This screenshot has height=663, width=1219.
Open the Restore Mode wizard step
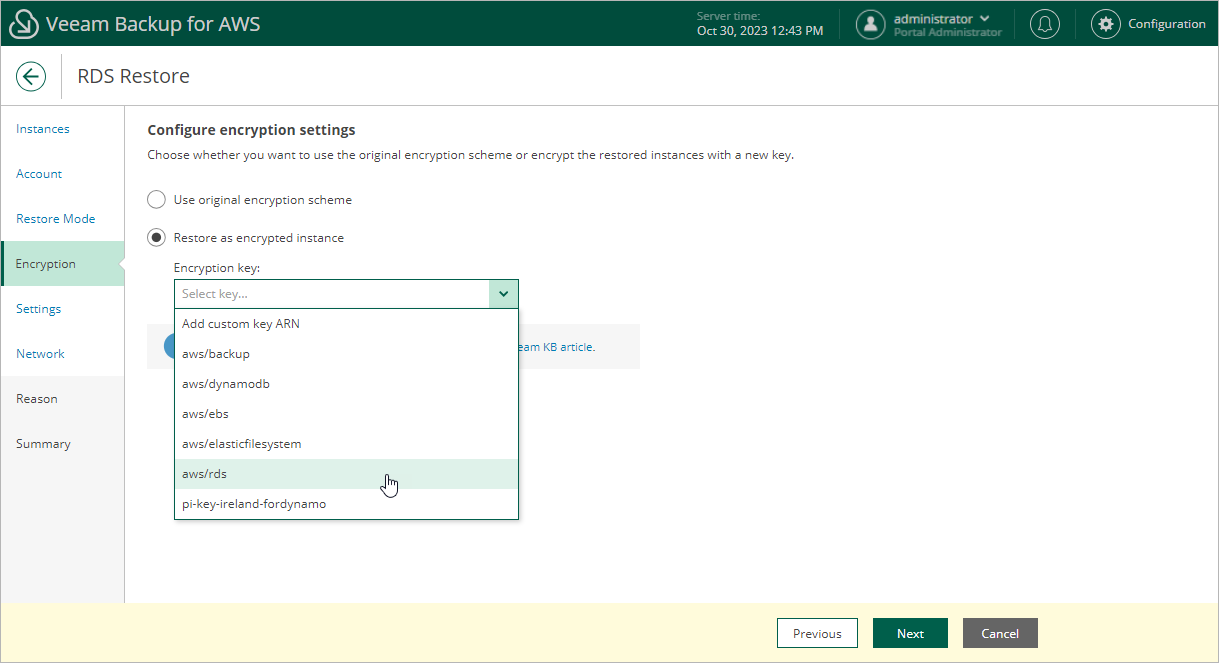coord(62,219)
